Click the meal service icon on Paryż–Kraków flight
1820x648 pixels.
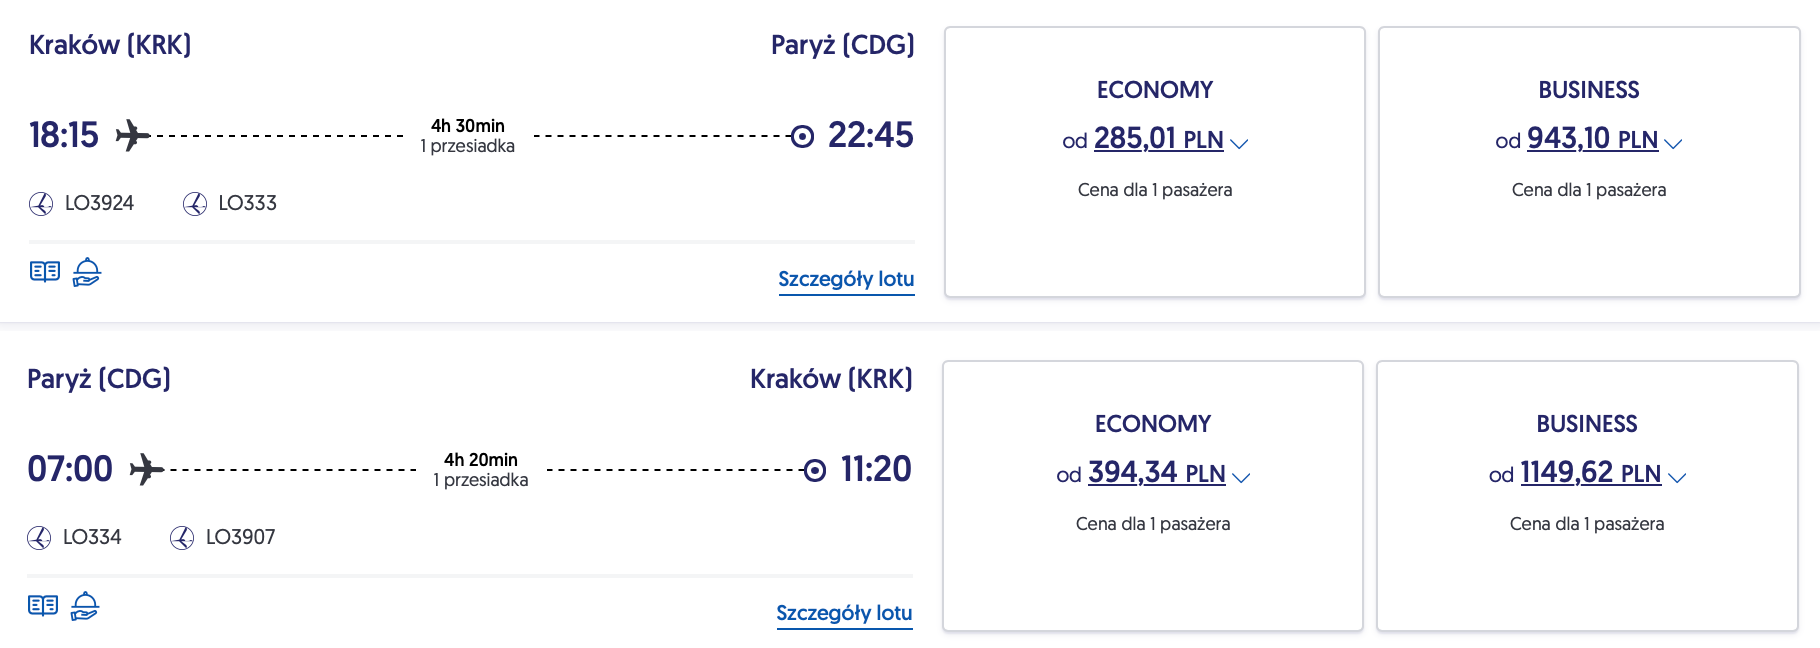(x=85, y=606)
